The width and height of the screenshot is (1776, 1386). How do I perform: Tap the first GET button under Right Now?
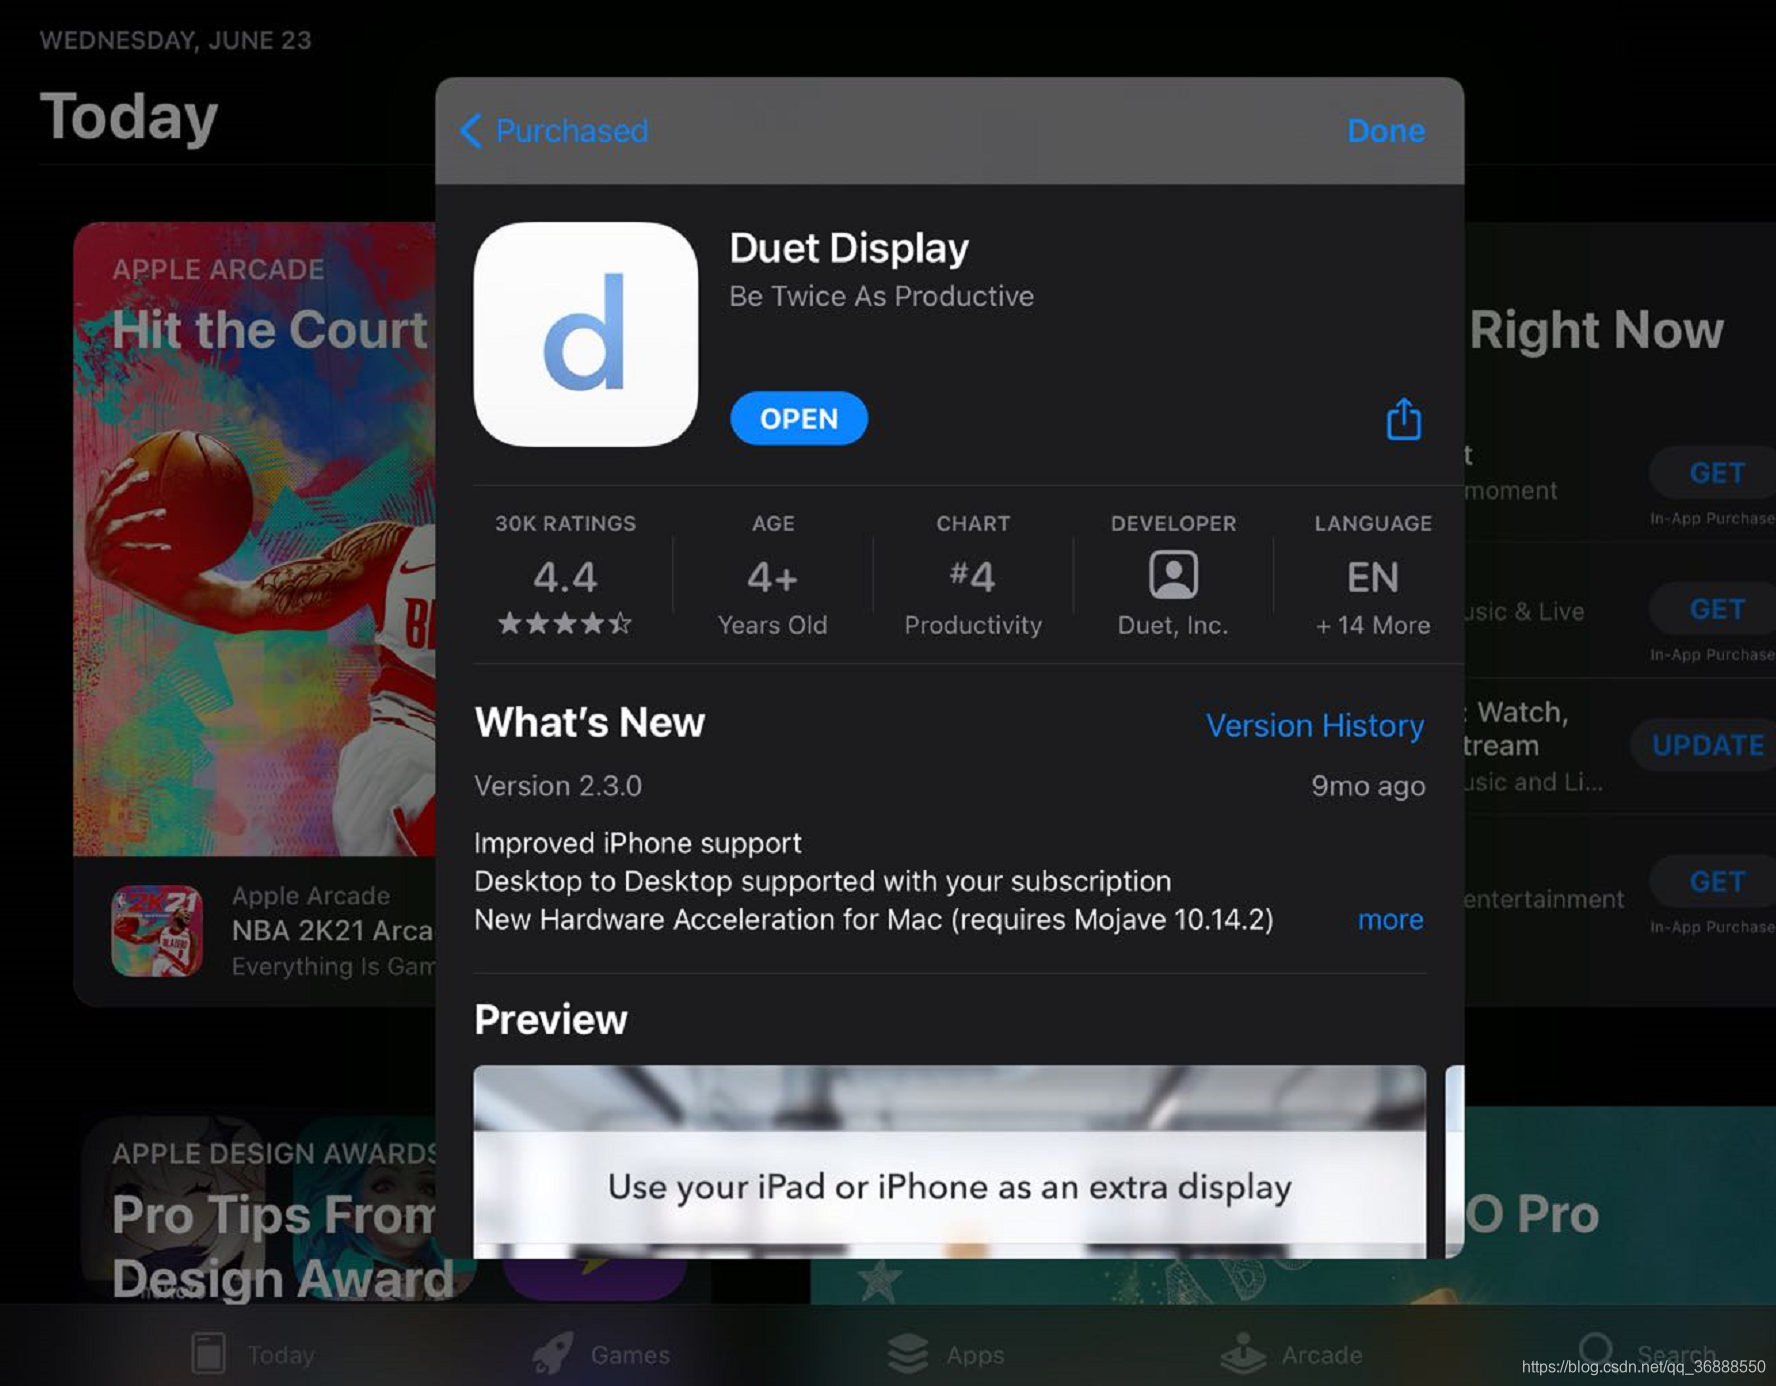1715,473
